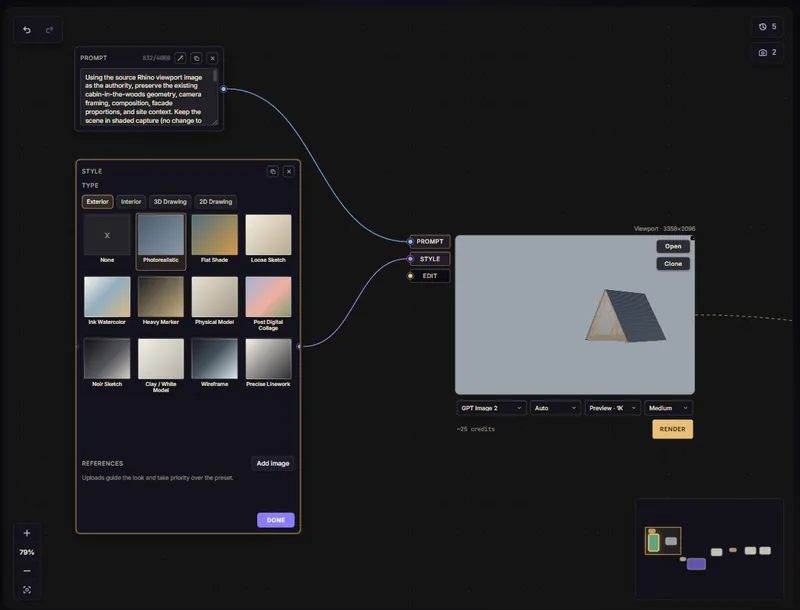Switch to the 3D Drawing type tab
Viewport: 800px width, 610px height.
[x=170, y=201]
